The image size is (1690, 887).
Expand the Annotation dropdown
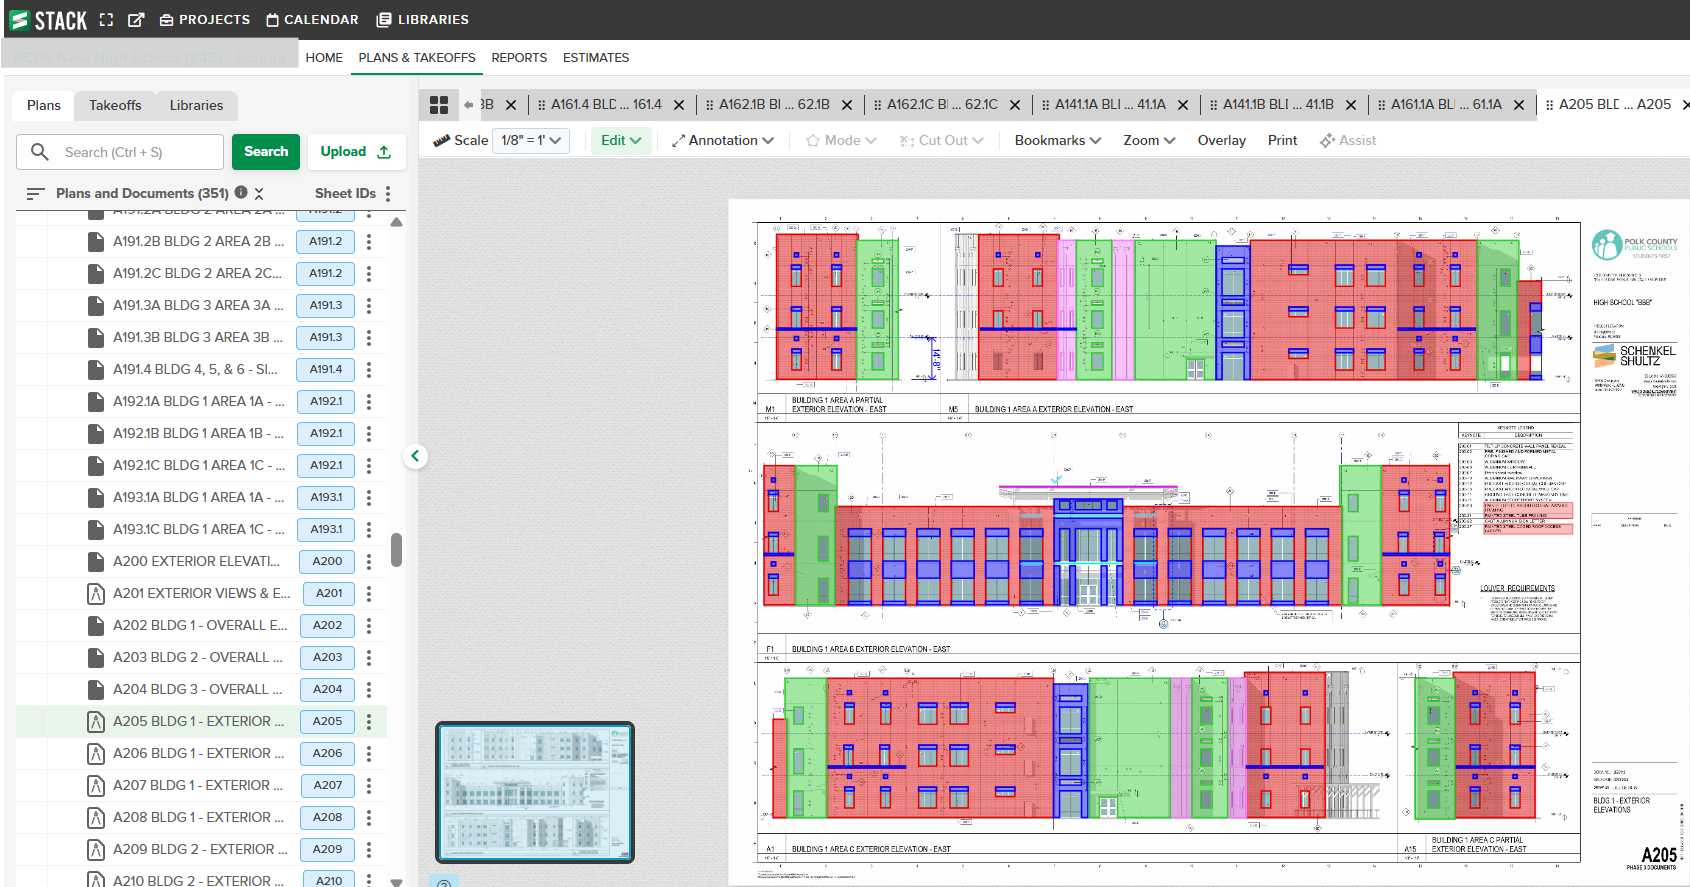(x=723, y=141)
